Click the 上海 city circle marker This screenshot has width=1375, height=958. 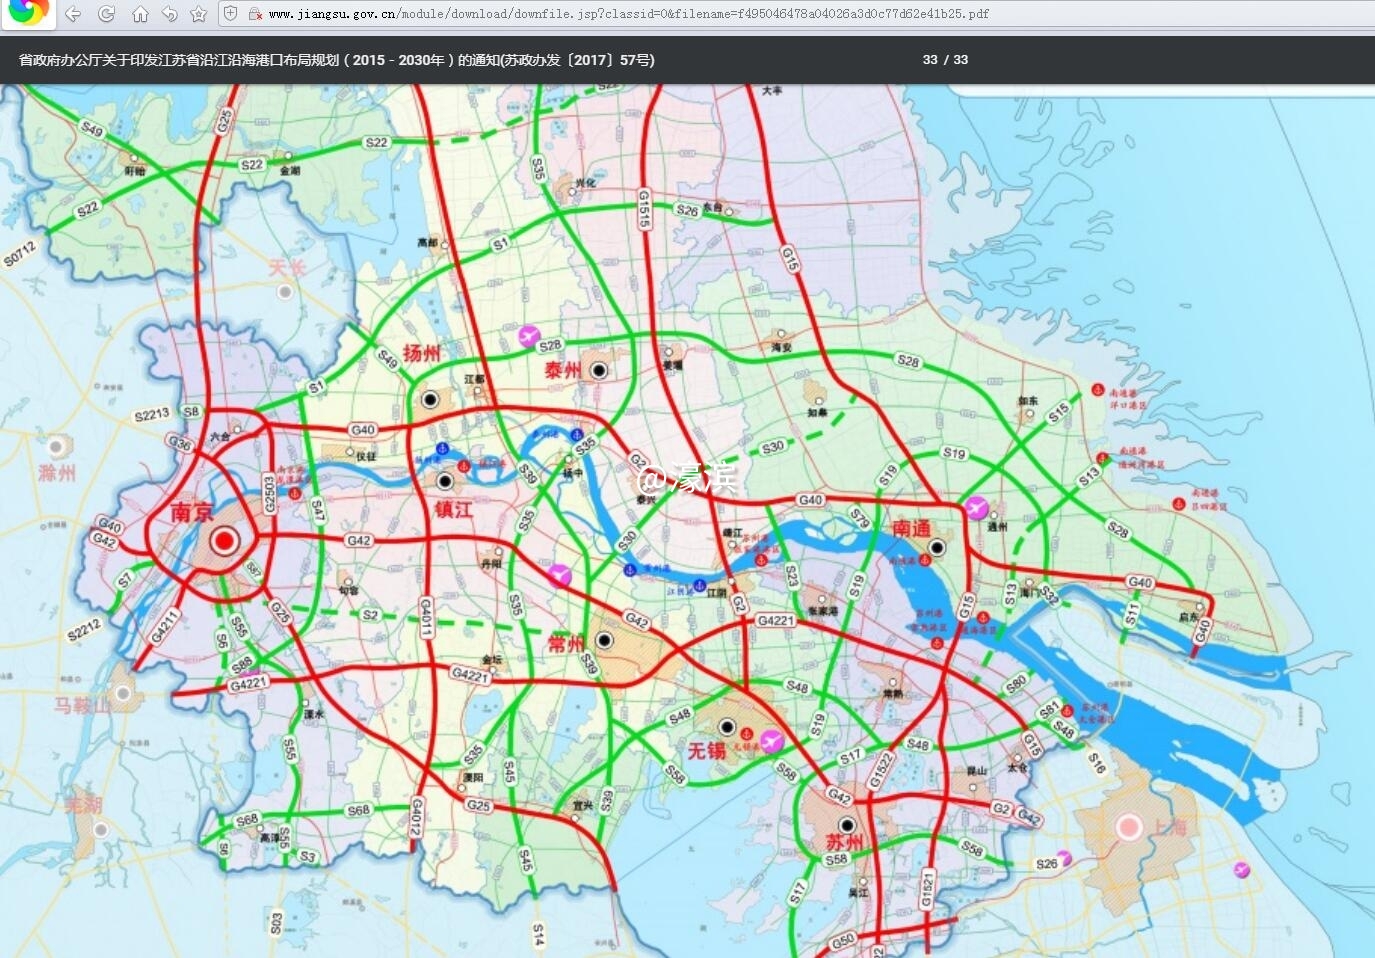pos(1129,827)
